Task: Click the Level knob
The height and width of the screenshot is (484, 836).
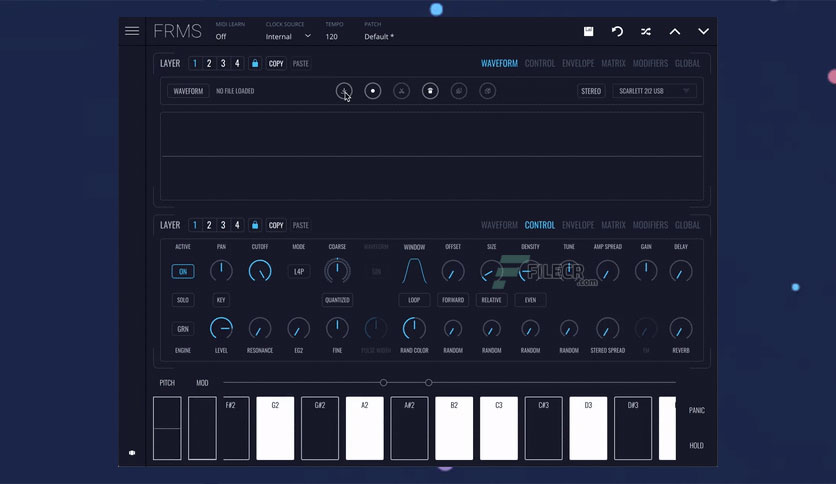Action: click(221, 328)
